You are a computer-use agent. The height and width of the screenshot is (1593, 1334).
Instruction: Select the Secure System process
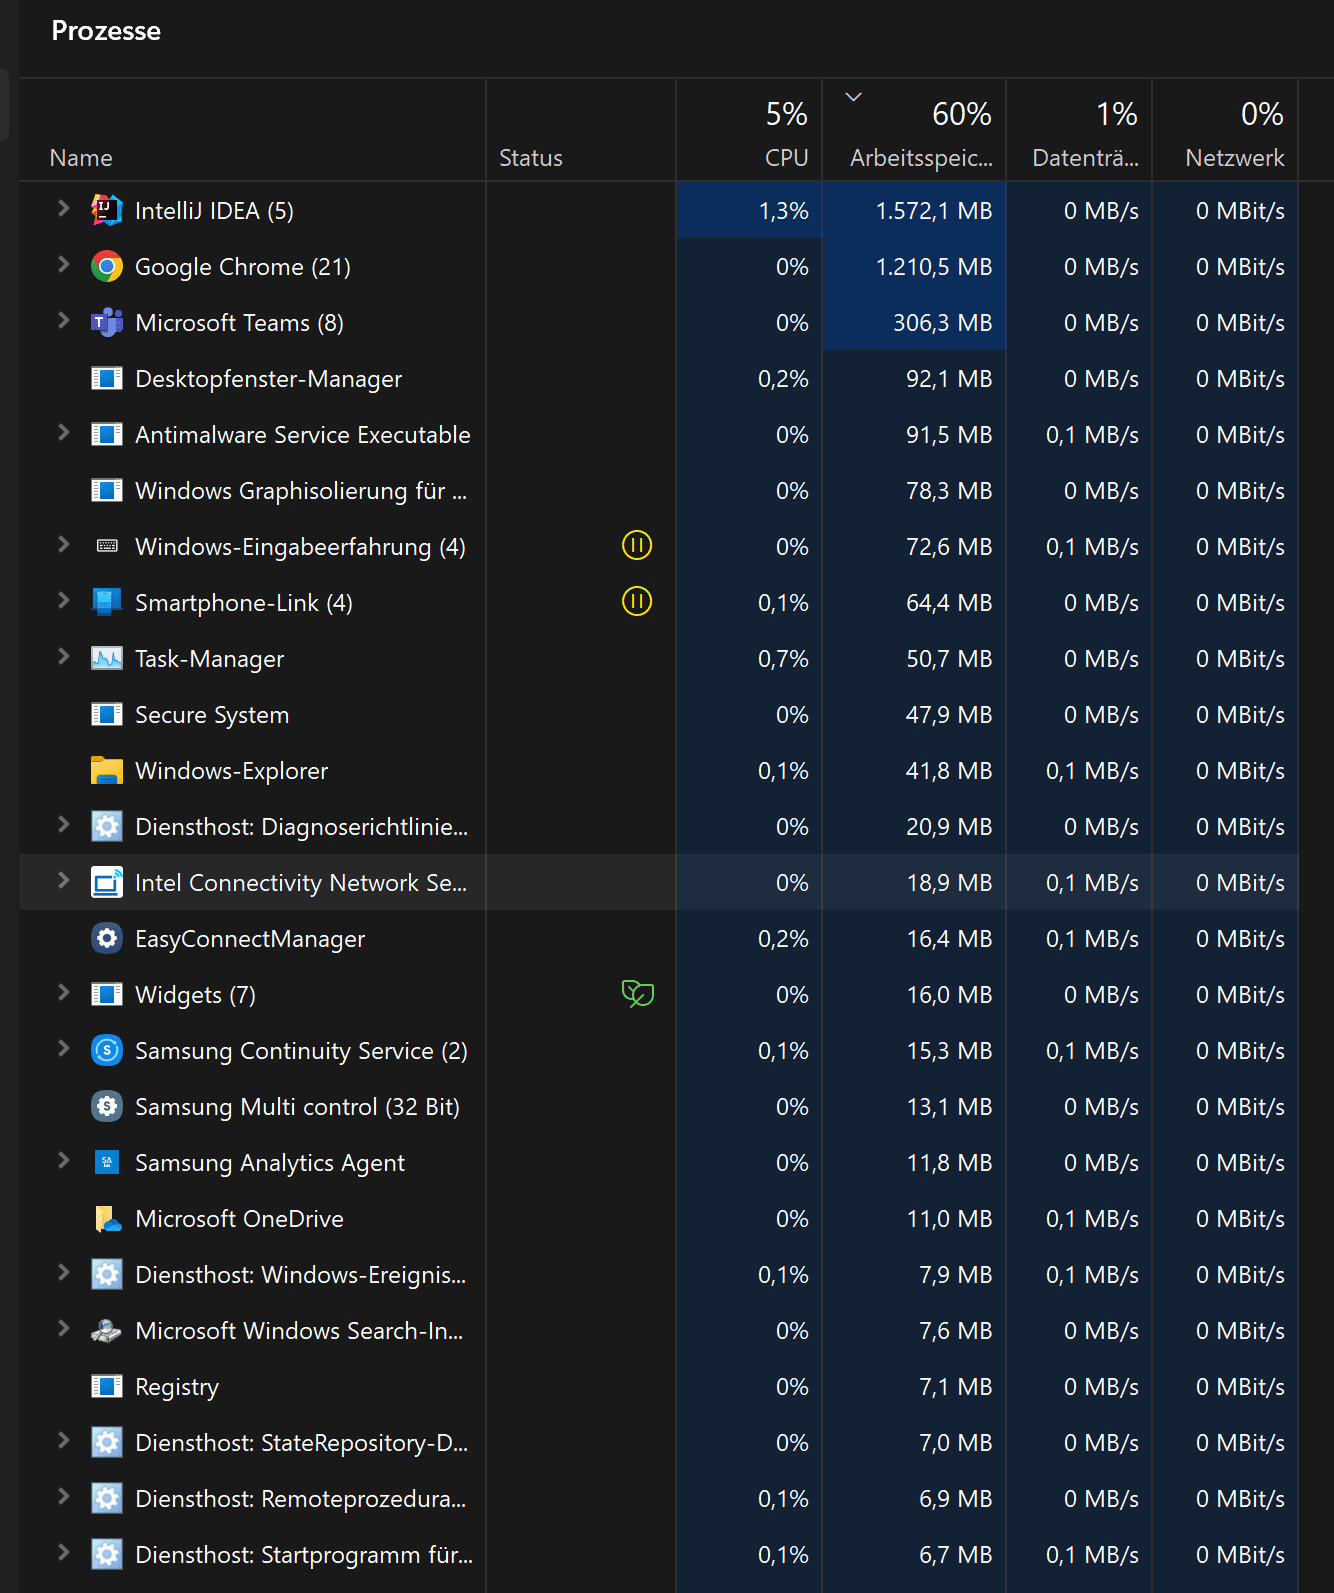pos(658,714)
